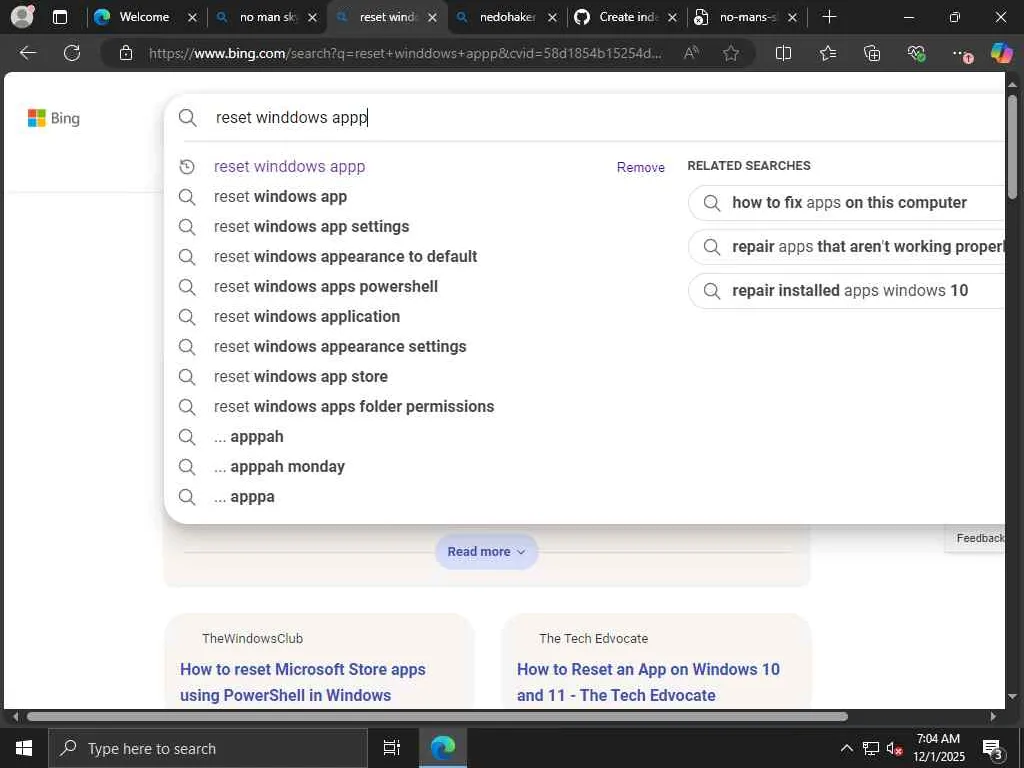Open notification center icon
1024x768 pixels.
tap(993, 749)
